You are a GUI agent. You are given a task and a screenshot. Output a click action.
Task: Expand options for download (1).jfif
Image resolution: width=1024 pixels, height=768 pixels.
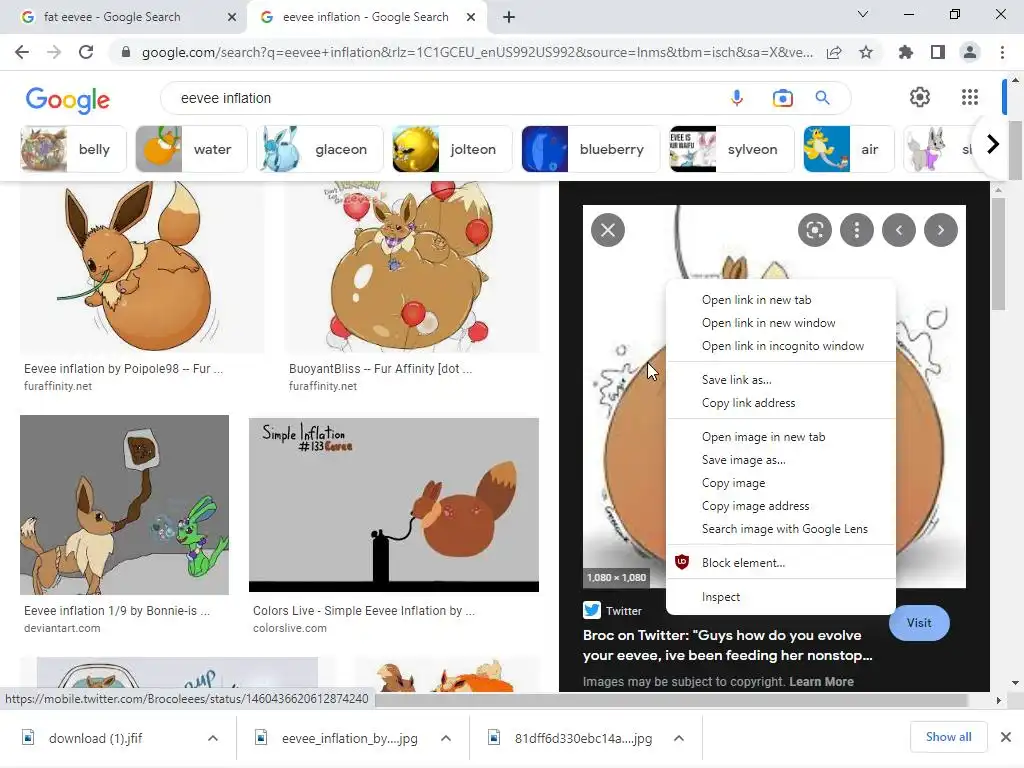(213, 738)
